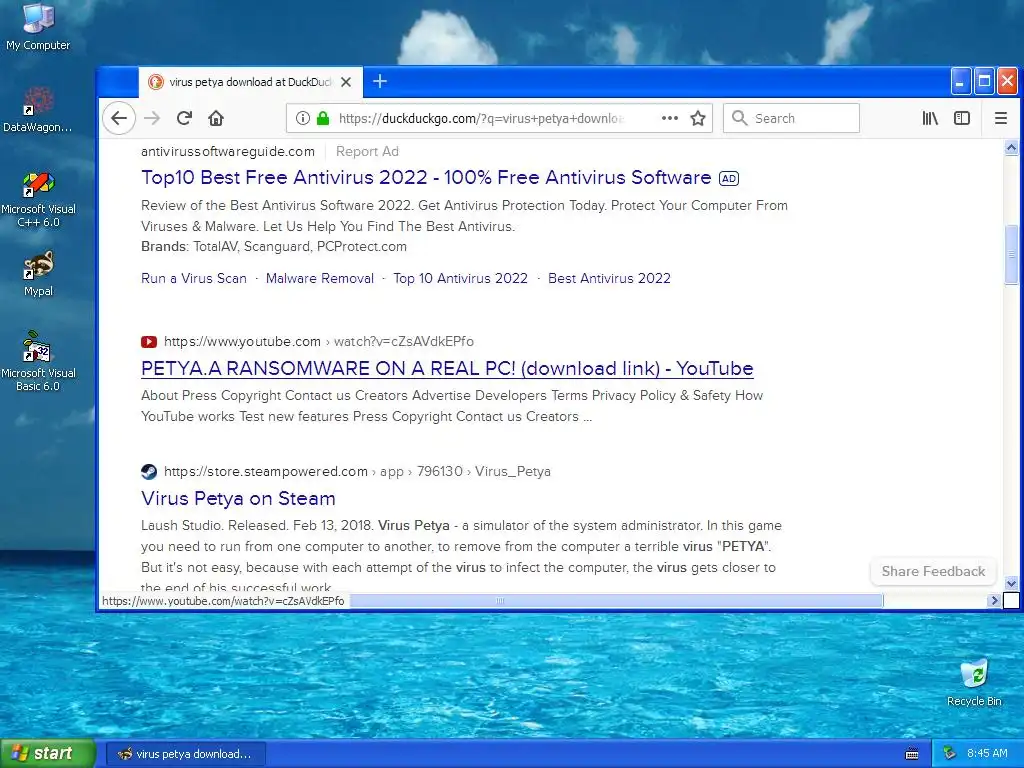
Task: Go back with the browser back arrow
Action: pos(118,118)
